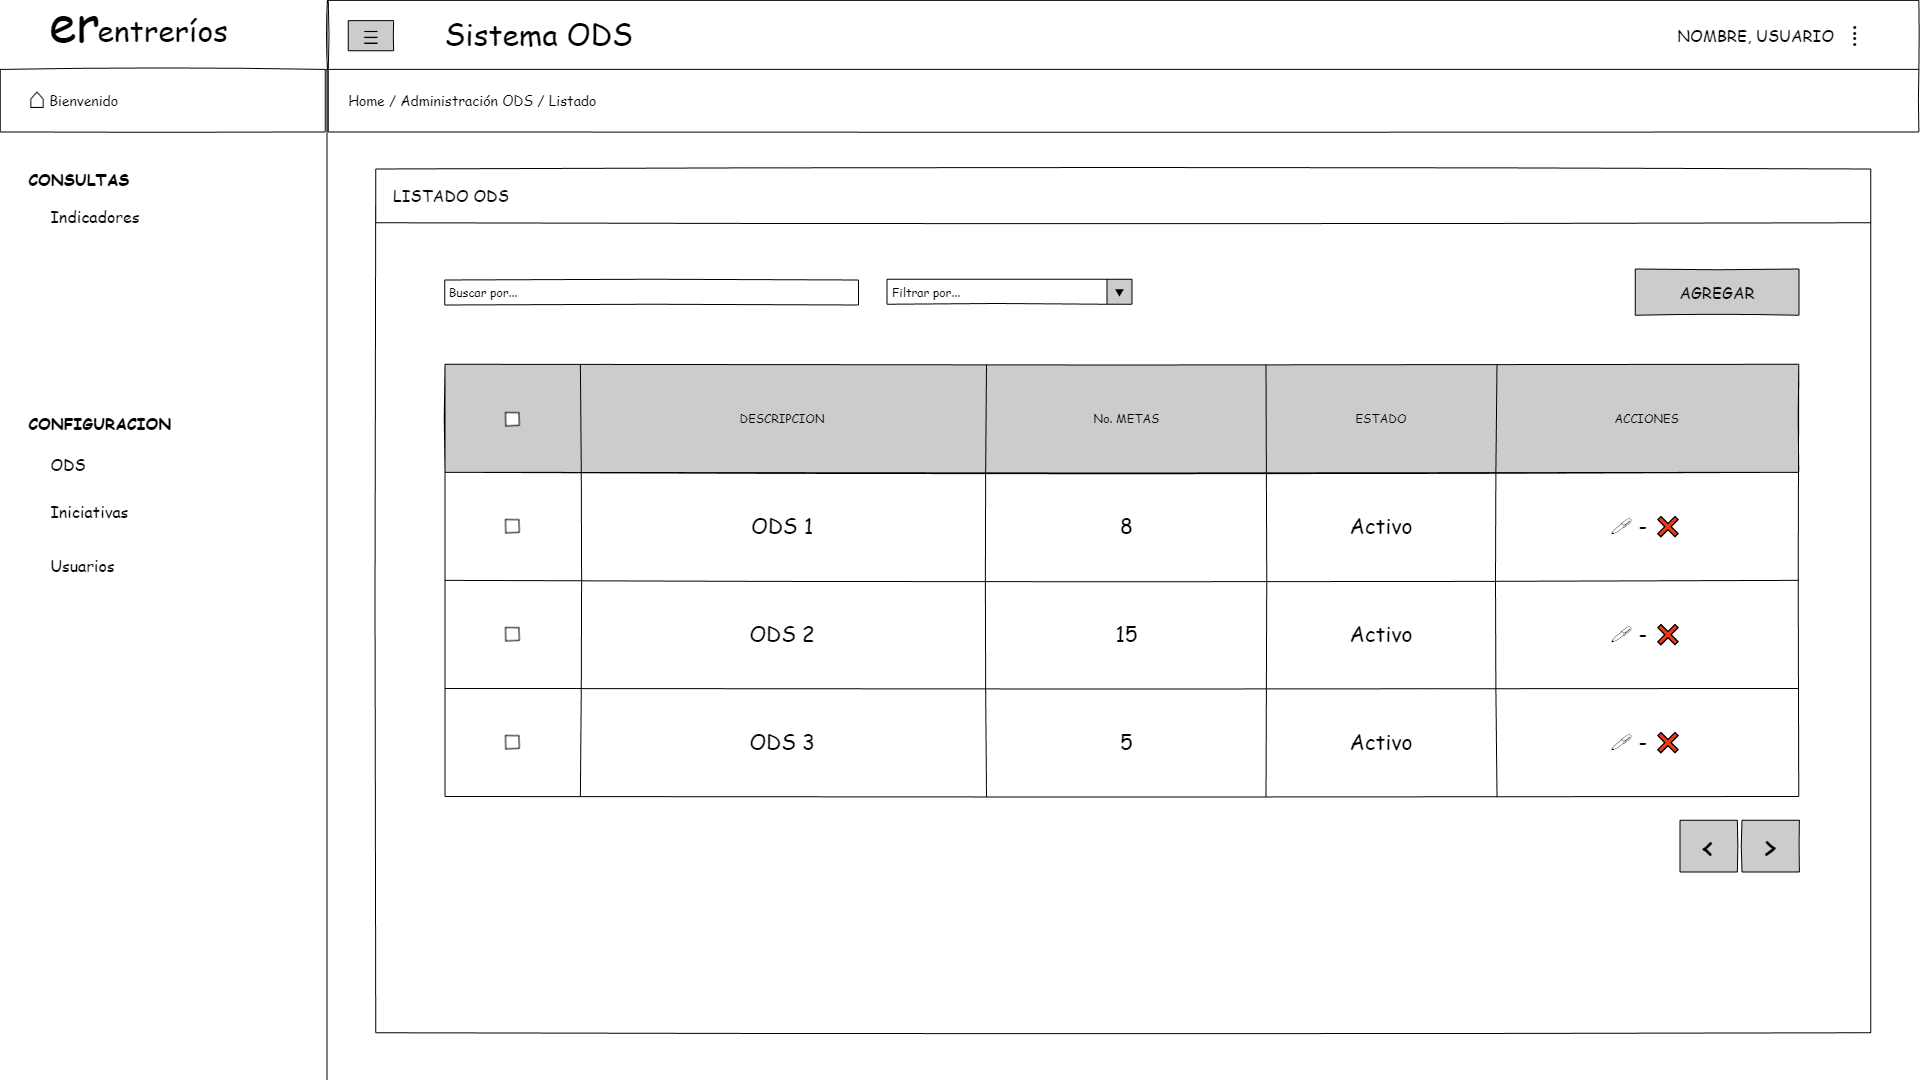Toggle the select-all checkbox in table header
Viewport: 1920px width, 1080px height.
[x=512, y=419]
